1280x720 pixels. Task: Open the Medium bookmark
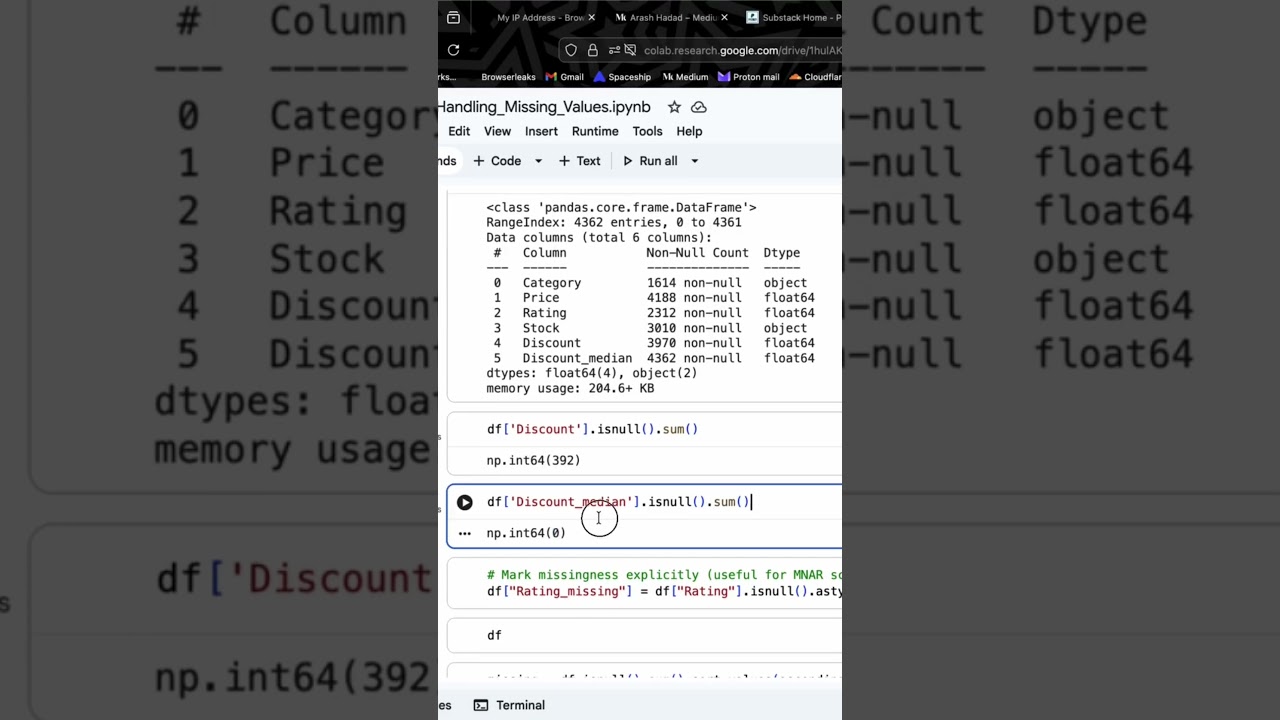pos(684,77)
